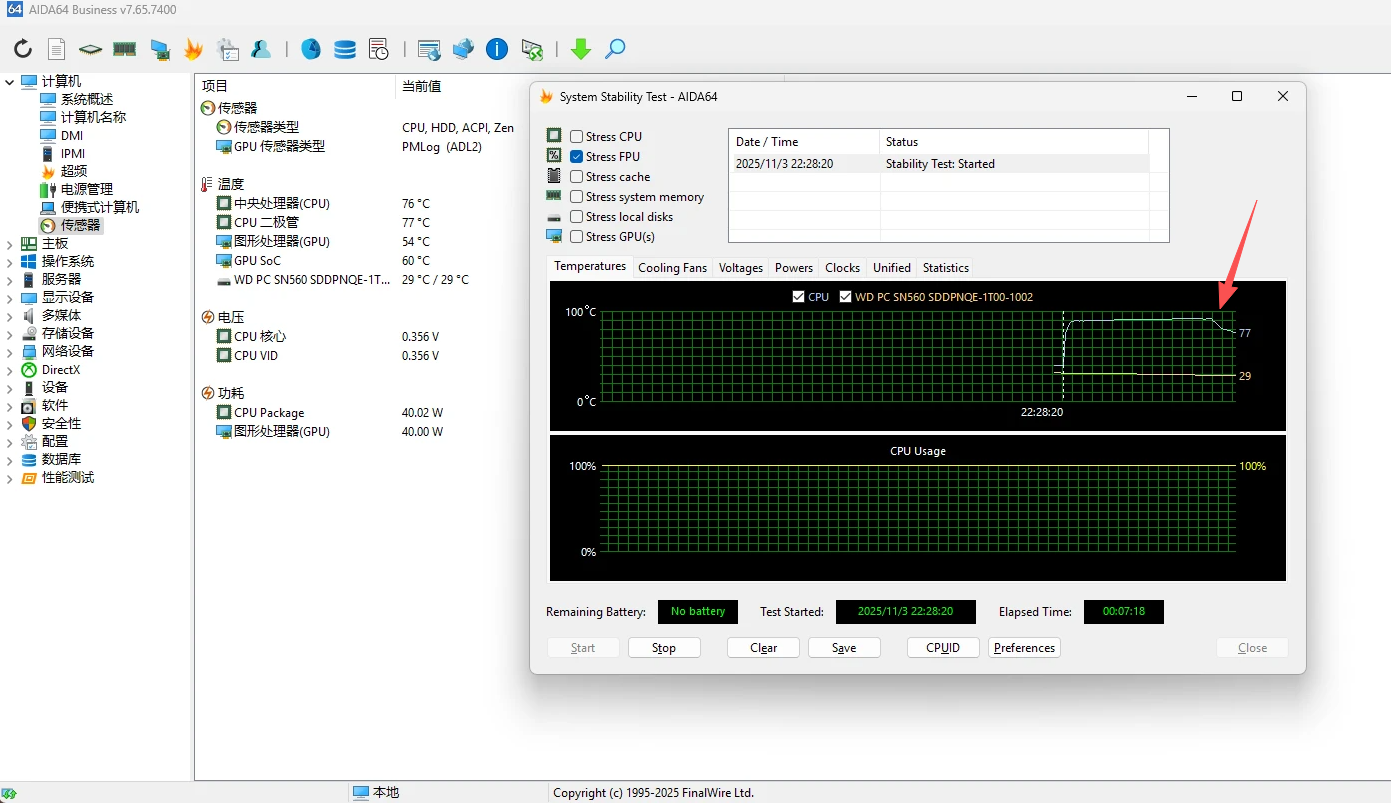The height and width of the screenshot is (803, 1391).
Task: Click the Refresh toolbar icon
Action: 23,49
